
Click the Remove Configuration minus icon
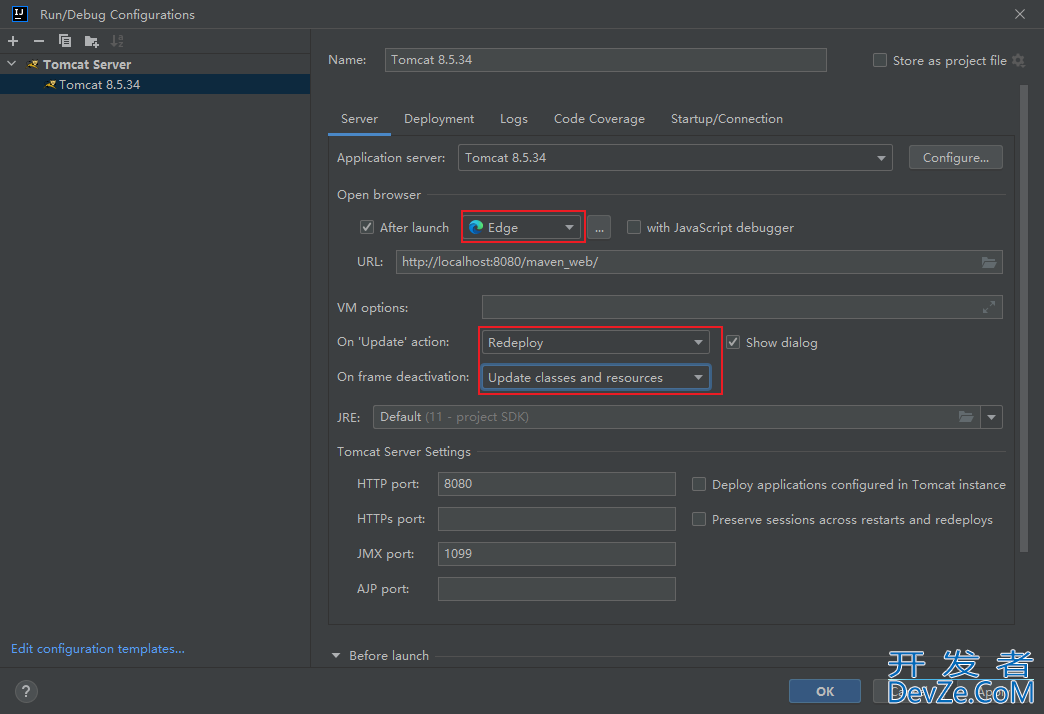(39, 41)
